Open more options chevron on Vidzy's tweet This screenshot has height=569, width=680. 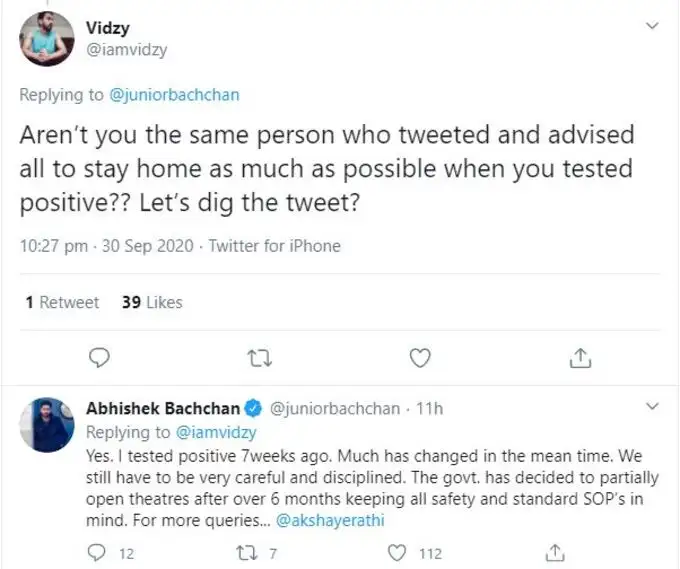coord(653,24)
